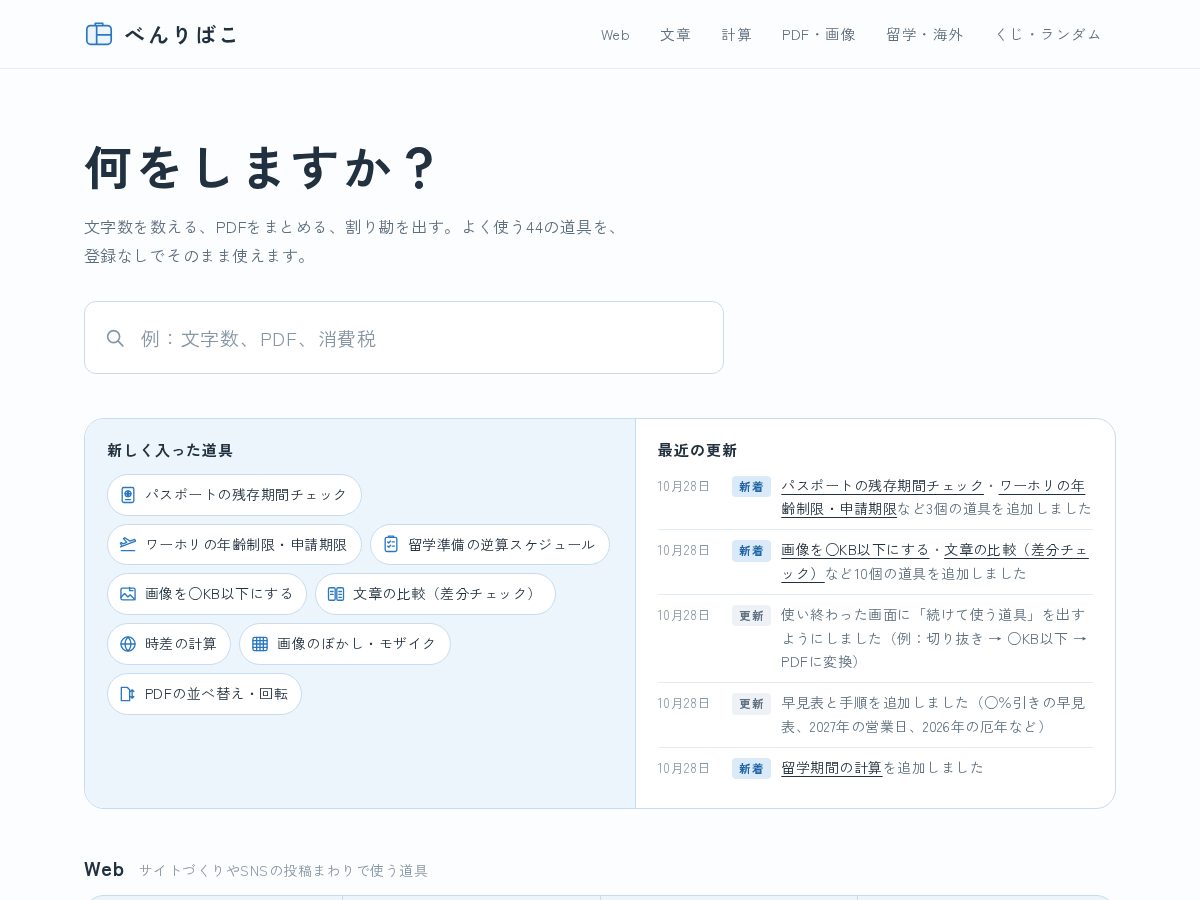Click the 新着 badge beside パスポート update
This screenshot has width=1200, height=900.
pyautogui.click(x=751, y=487)
